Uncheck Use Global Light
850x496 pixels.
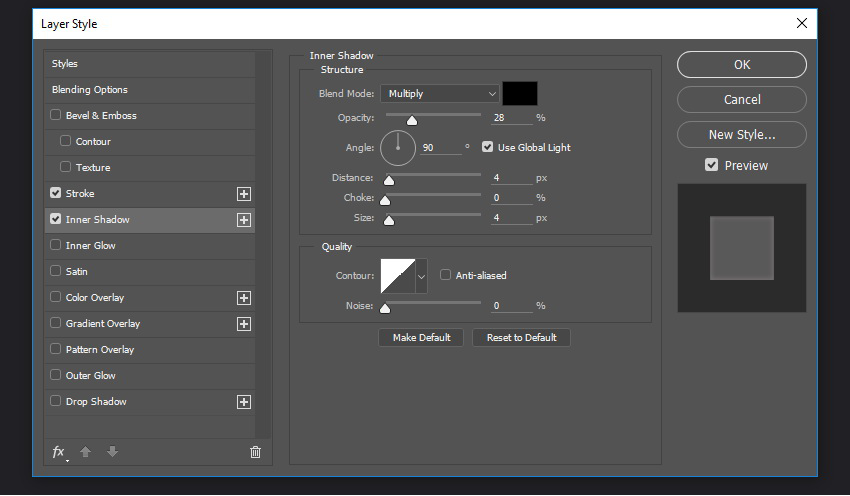[x=487, y=147]
